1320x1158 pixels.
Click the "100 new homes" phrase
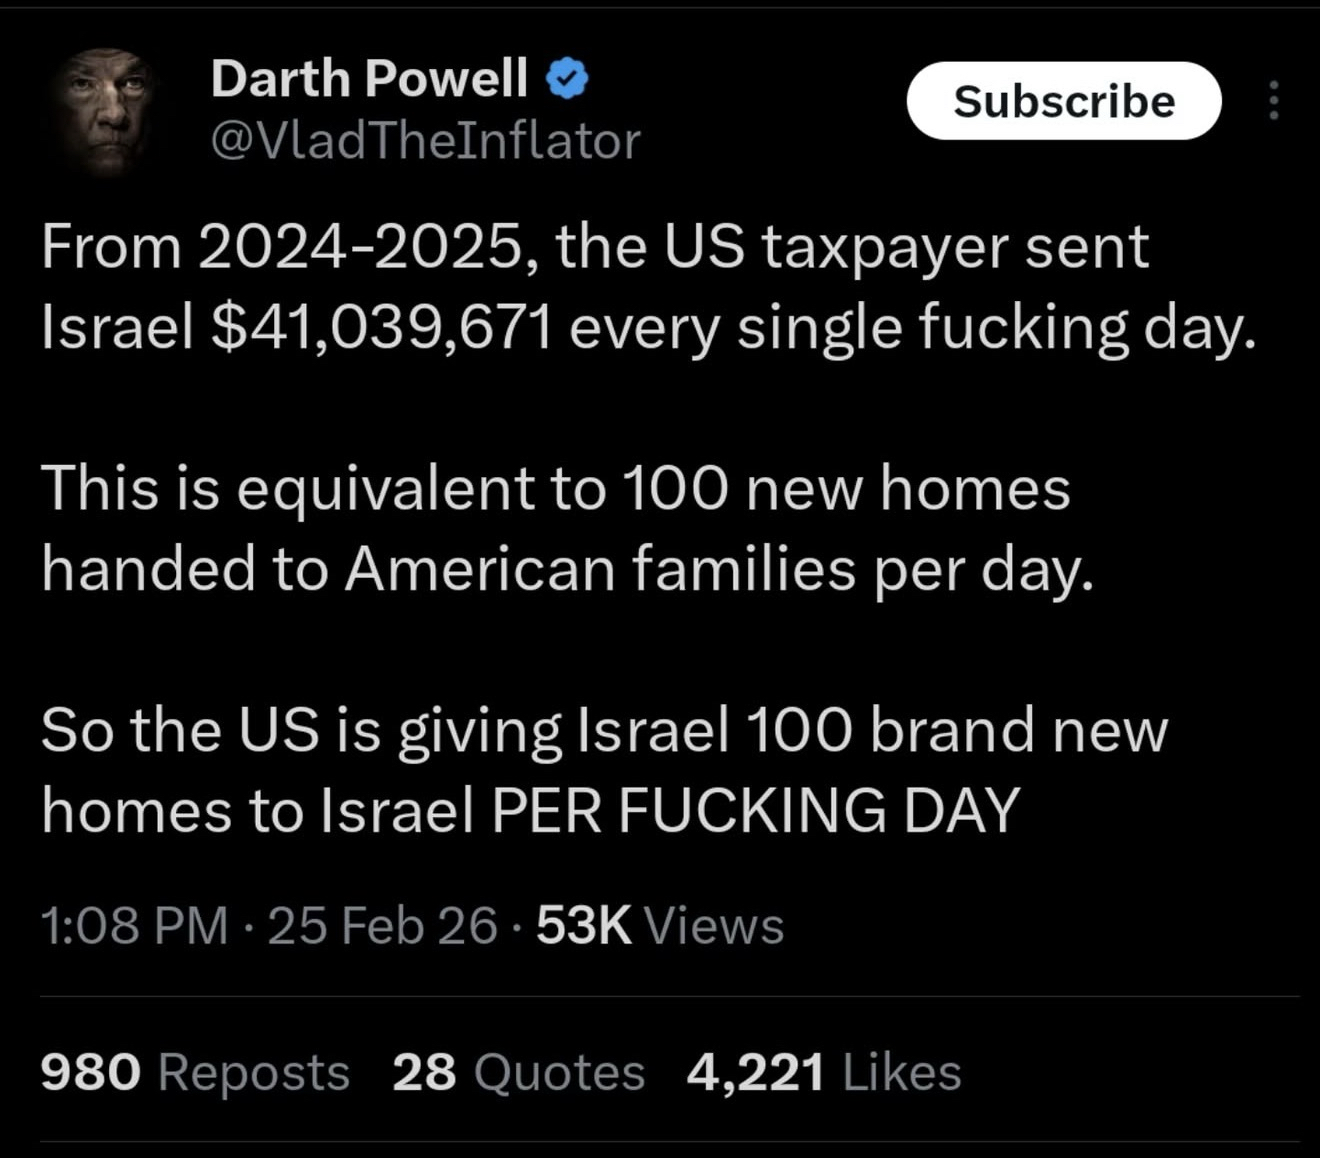click(846, 489)
